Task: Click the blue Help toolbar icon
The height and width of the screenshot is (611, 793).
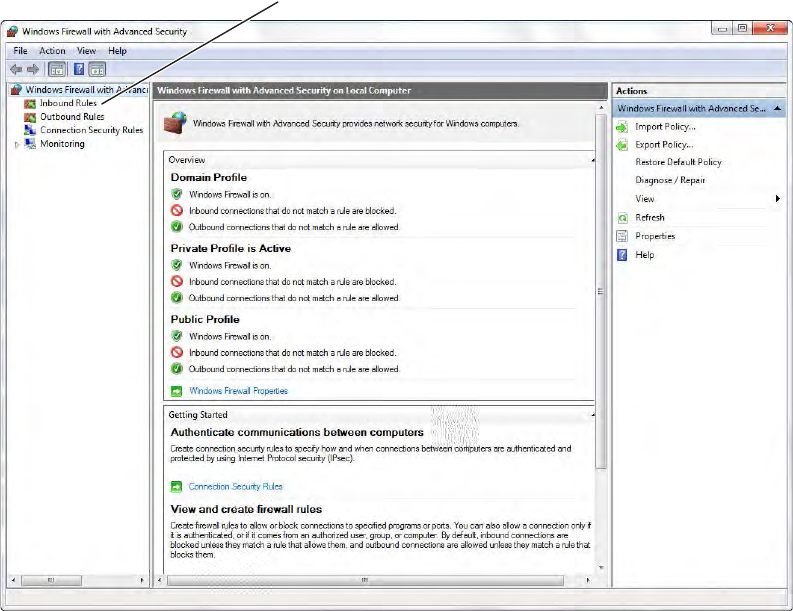Action: (x=79, y=69)
